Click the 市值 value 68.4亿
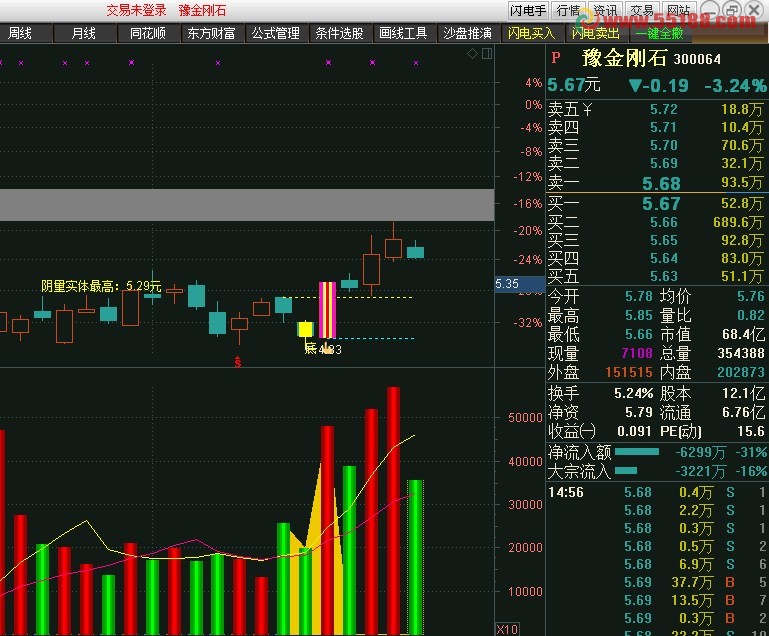769x636 pixels. coord(743,334)
